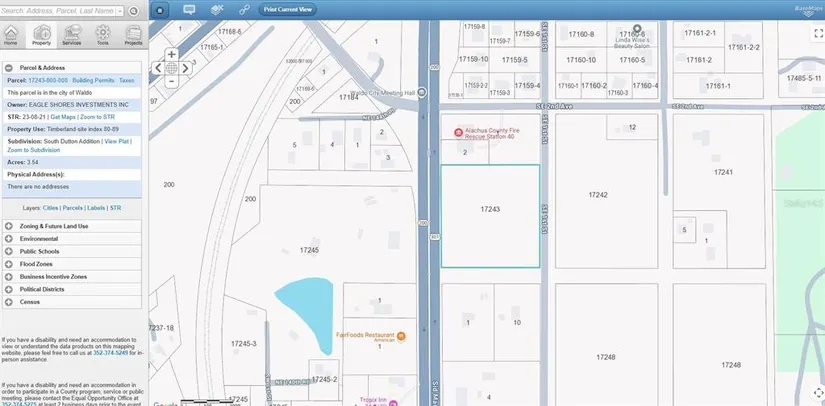Expand the Zoning & Future Land Use section
Image resolution: width=825 pixels, height=406 pixels.
[x=9, y=226]
